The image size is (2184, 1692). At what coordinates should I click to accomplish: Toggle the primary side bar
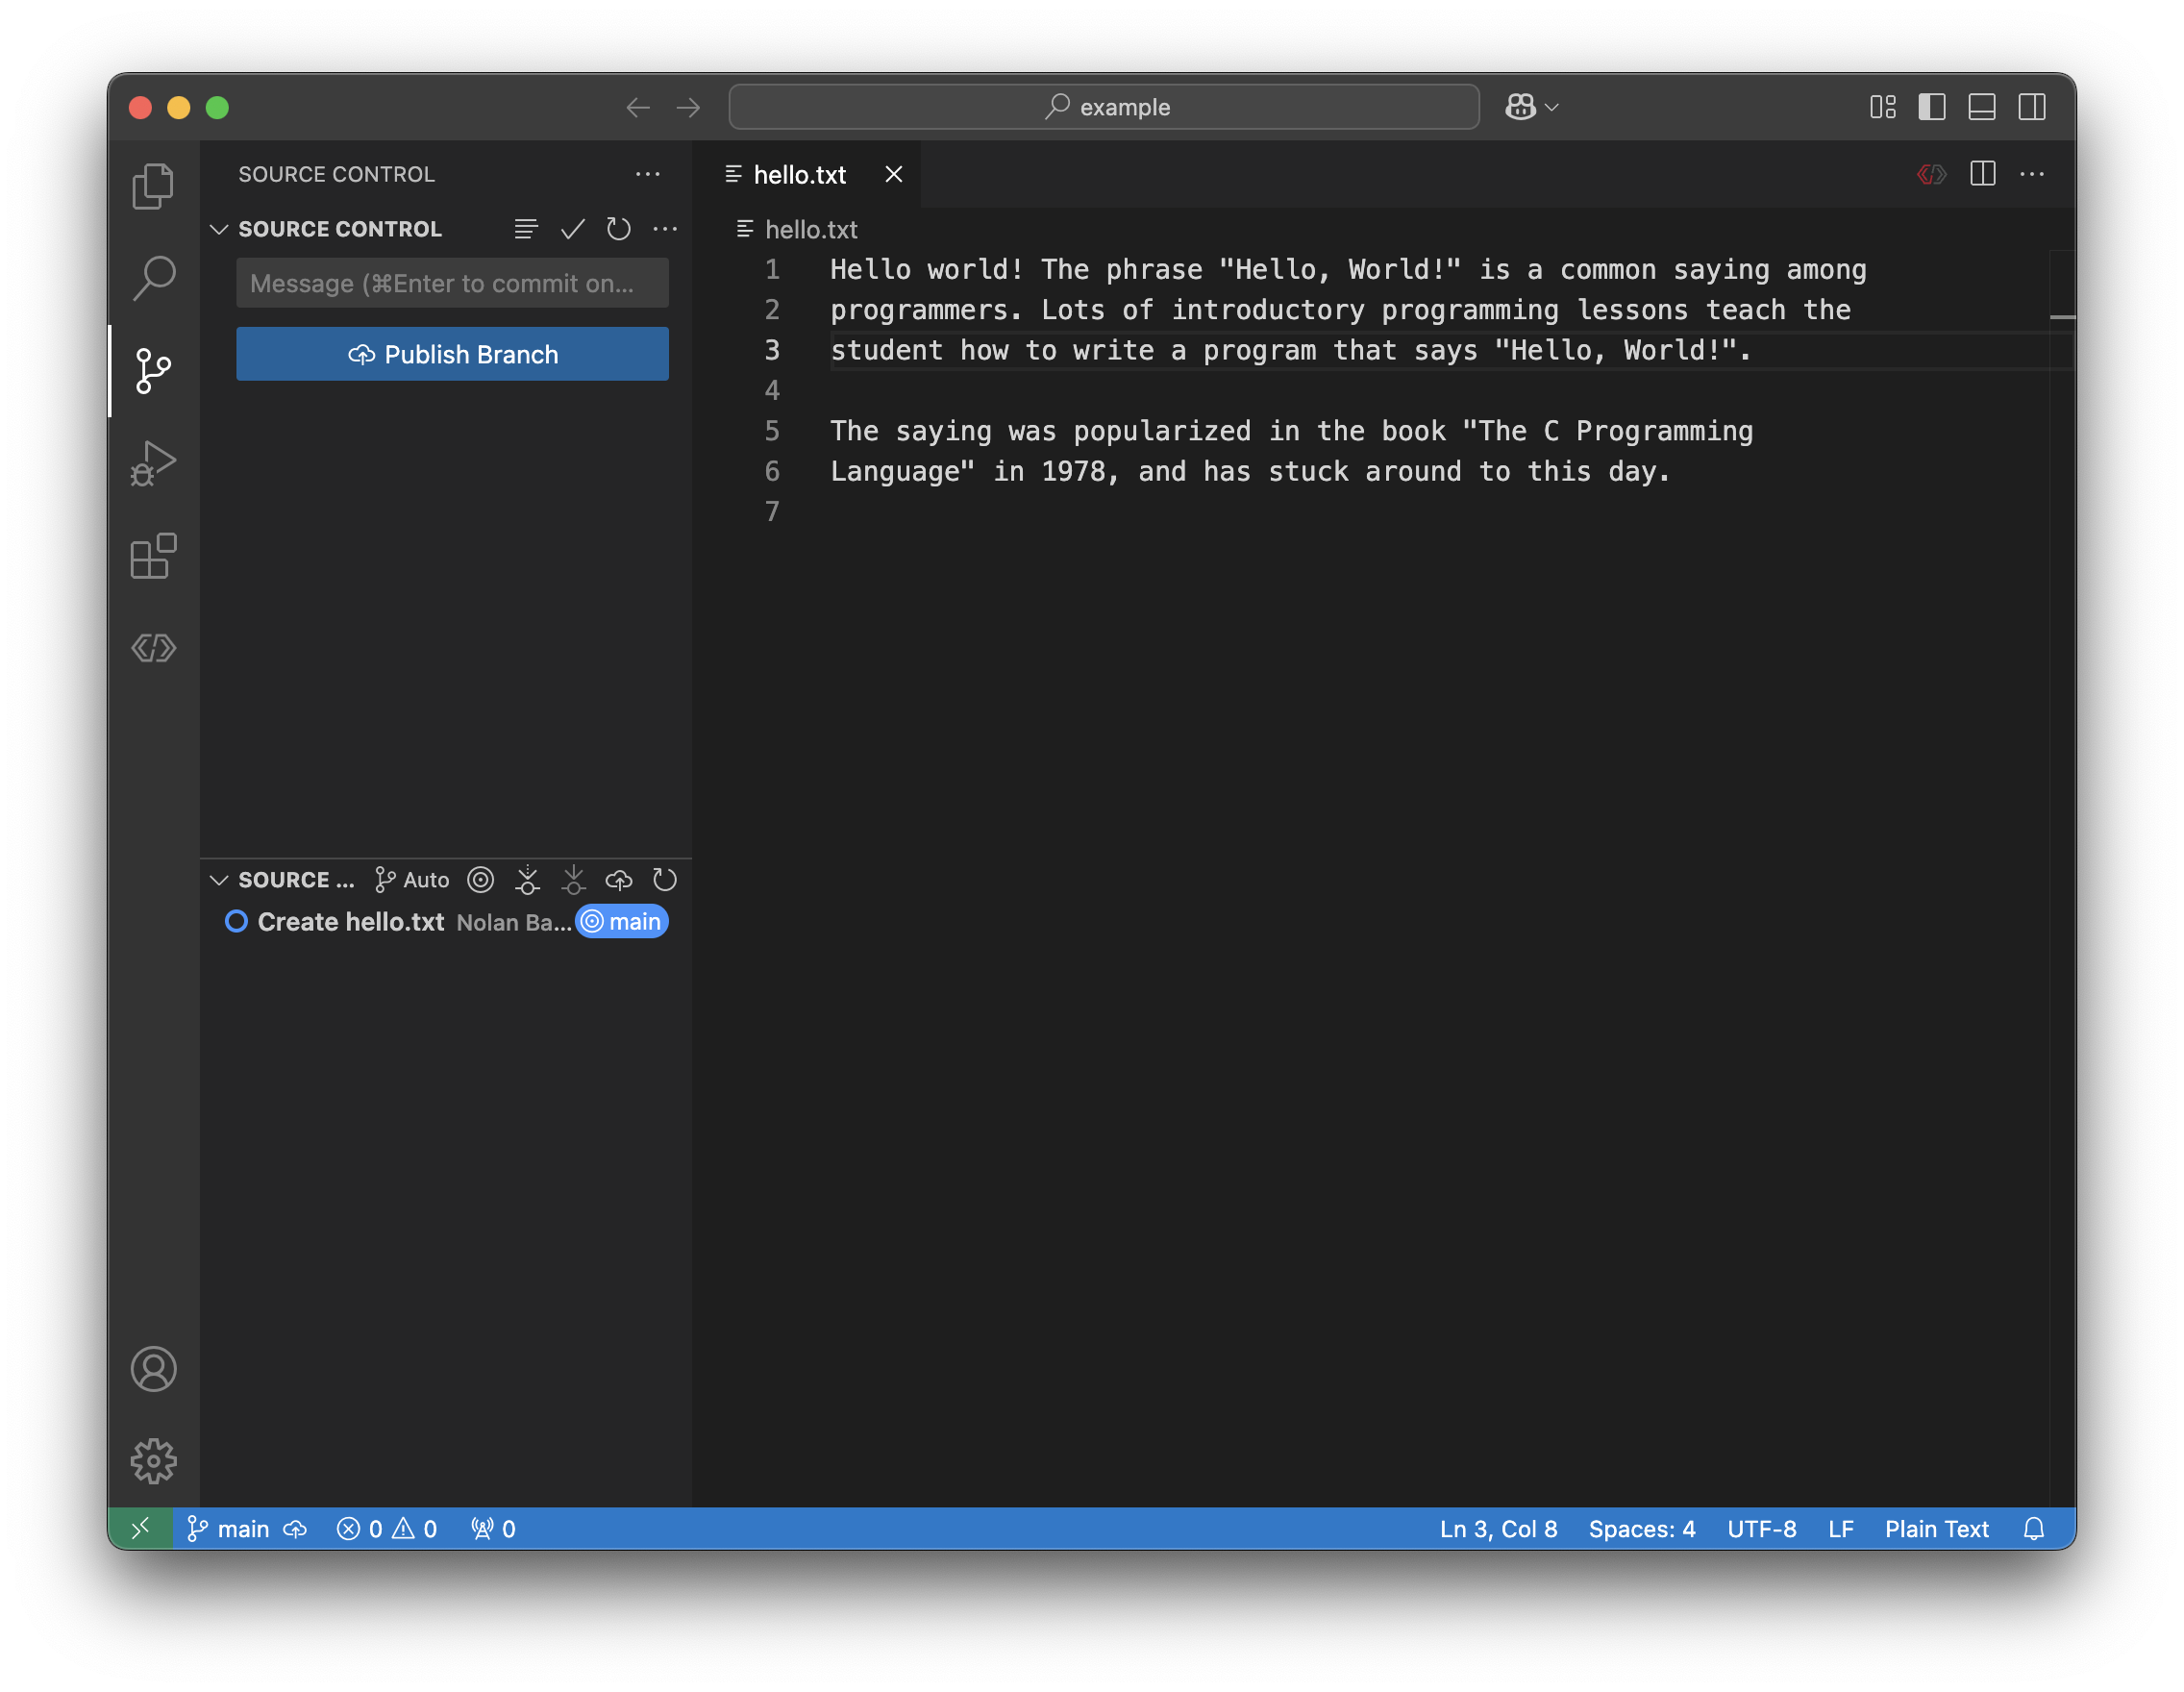1932,107
